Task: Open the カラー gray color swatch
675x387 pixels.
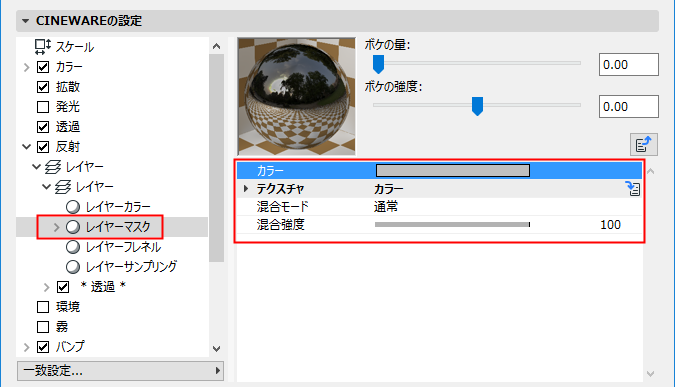Action: click(x=453, y=170)
